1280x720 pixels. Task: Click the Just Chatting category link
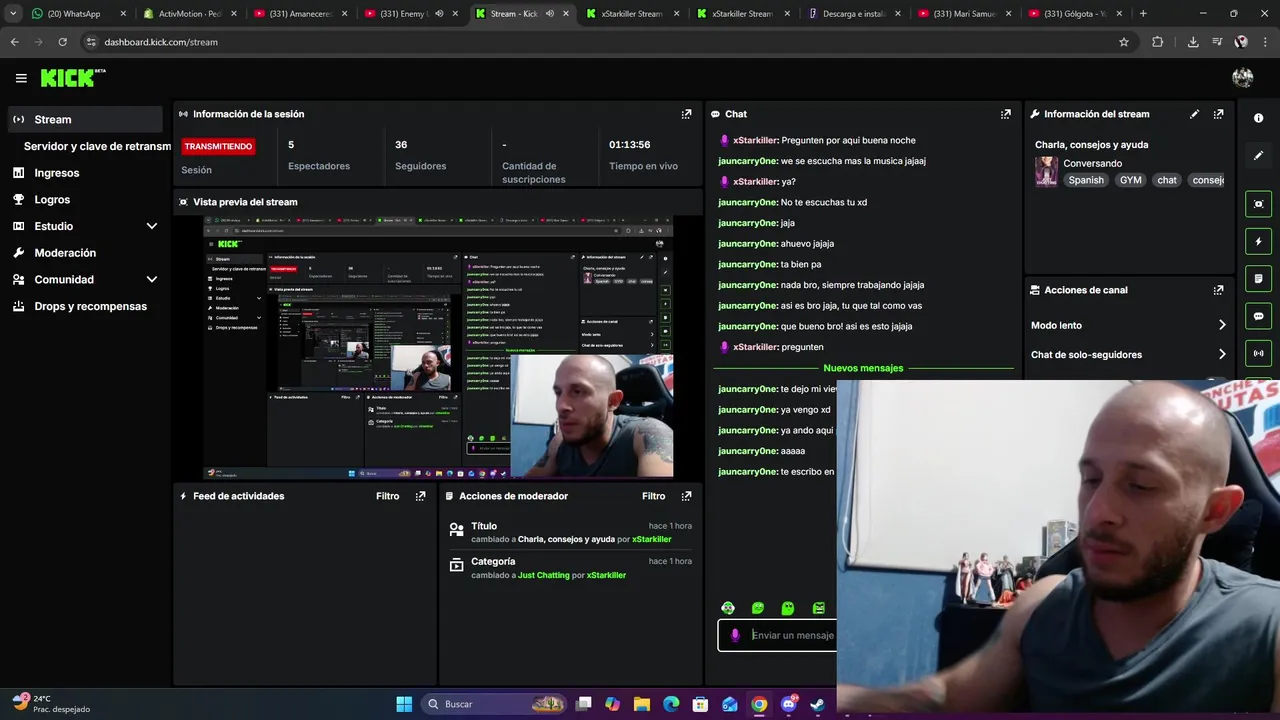point(544,575)
